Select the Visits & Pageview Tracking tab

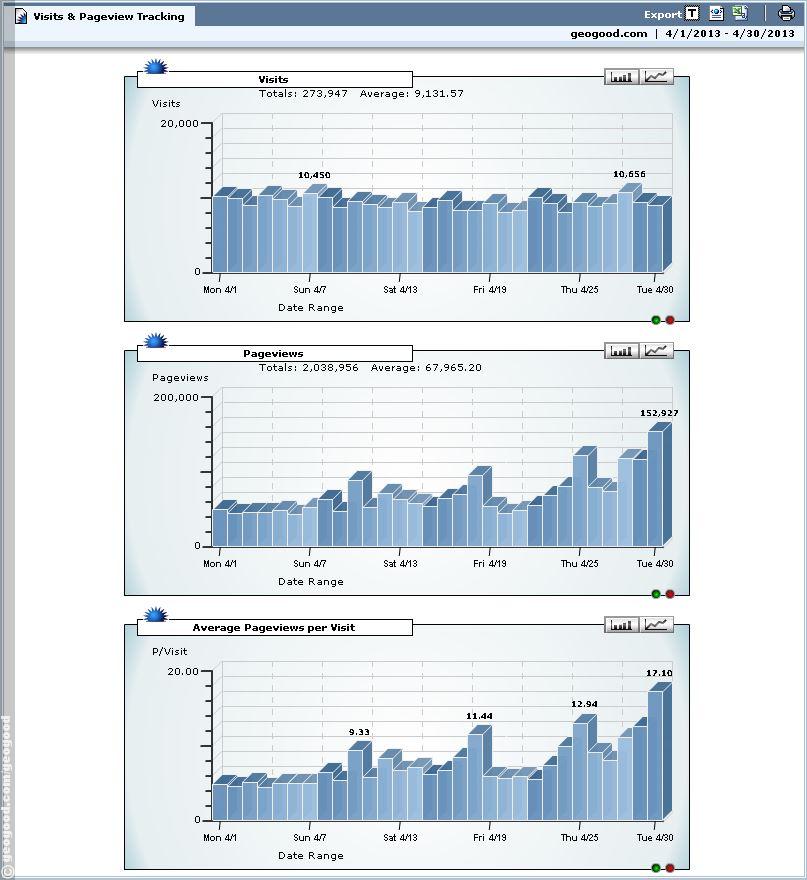pos(100,16)
